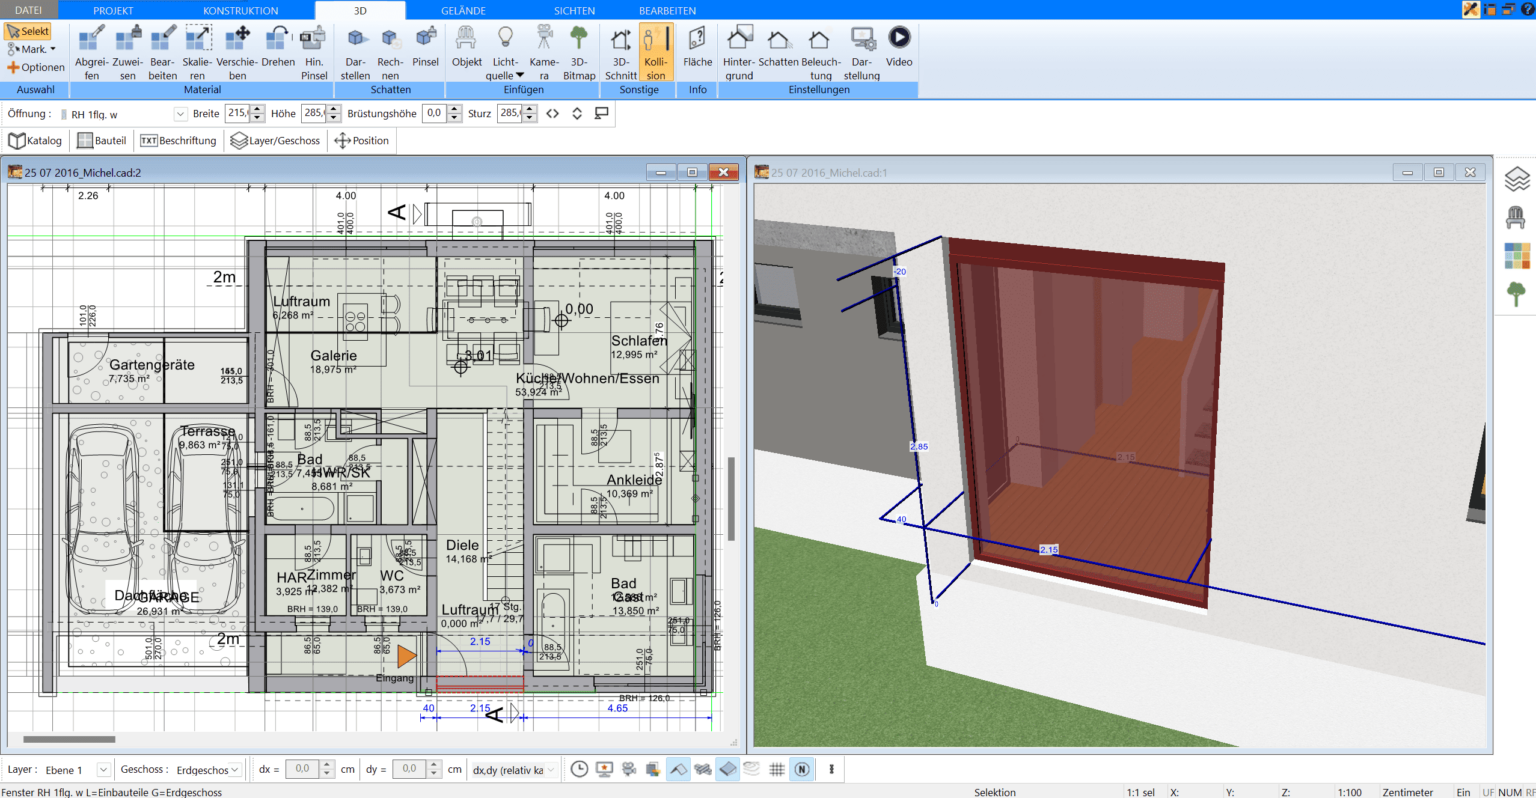The image size is (1536, 798).
Task: Switch to the PROJEKT tab
Action: [113, 10]
